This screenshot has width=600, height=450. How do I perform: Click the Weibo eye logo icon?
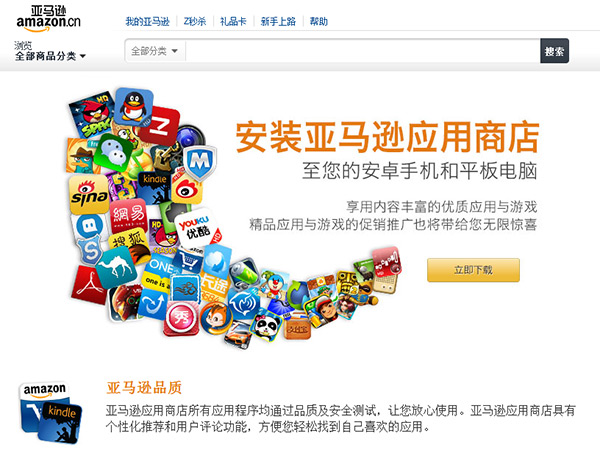(x=187, y=188)
